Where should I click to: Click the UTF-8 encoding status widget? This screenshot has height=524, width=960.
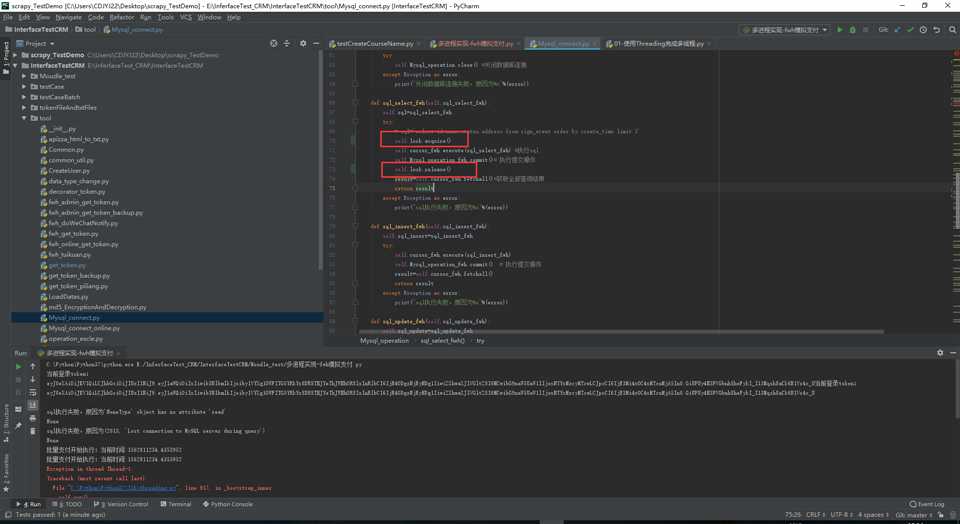(x=842, y=515)
